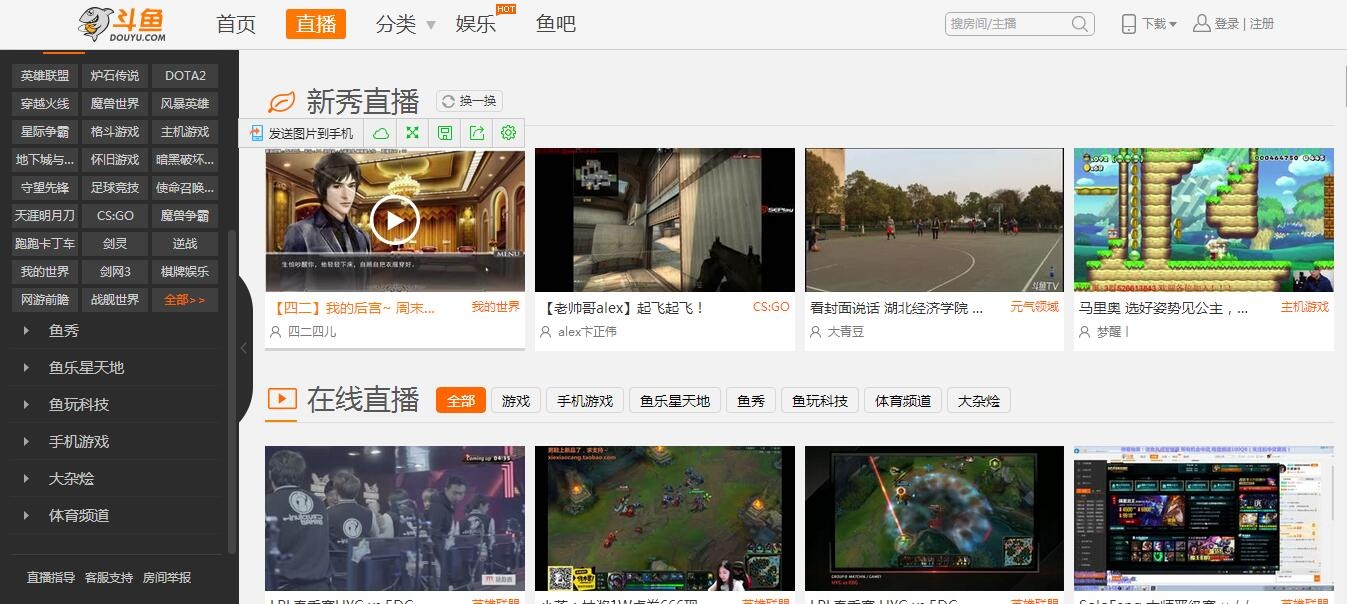The image size is (1347, 604).
Task: Click the user login avatar icon
Action: pyautogui.click(x=1202, y=23)
